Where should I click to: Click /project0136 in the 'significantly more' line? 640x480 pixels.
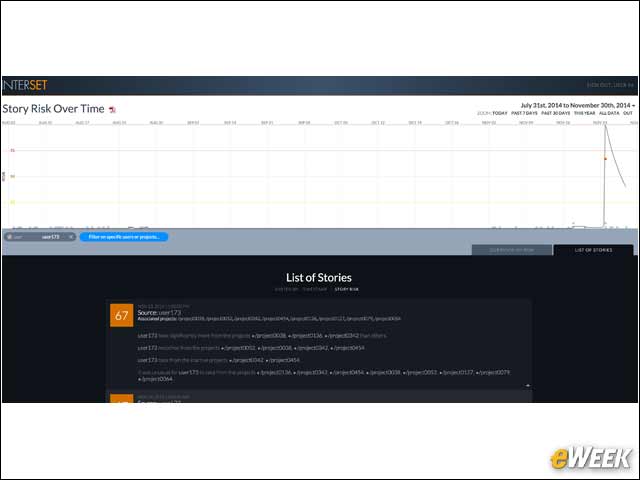pos(306,336)
